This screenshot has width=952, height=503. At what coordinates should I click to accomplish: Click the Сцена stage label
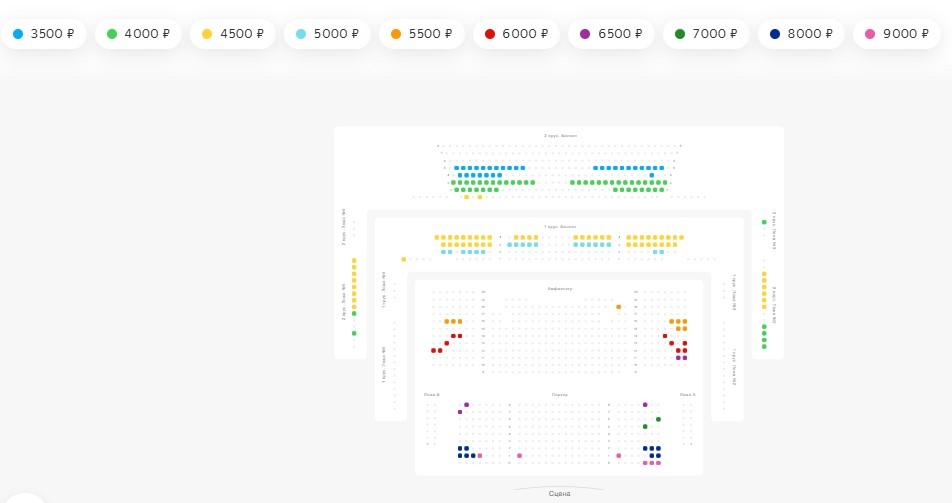click(x=560, y=493)
